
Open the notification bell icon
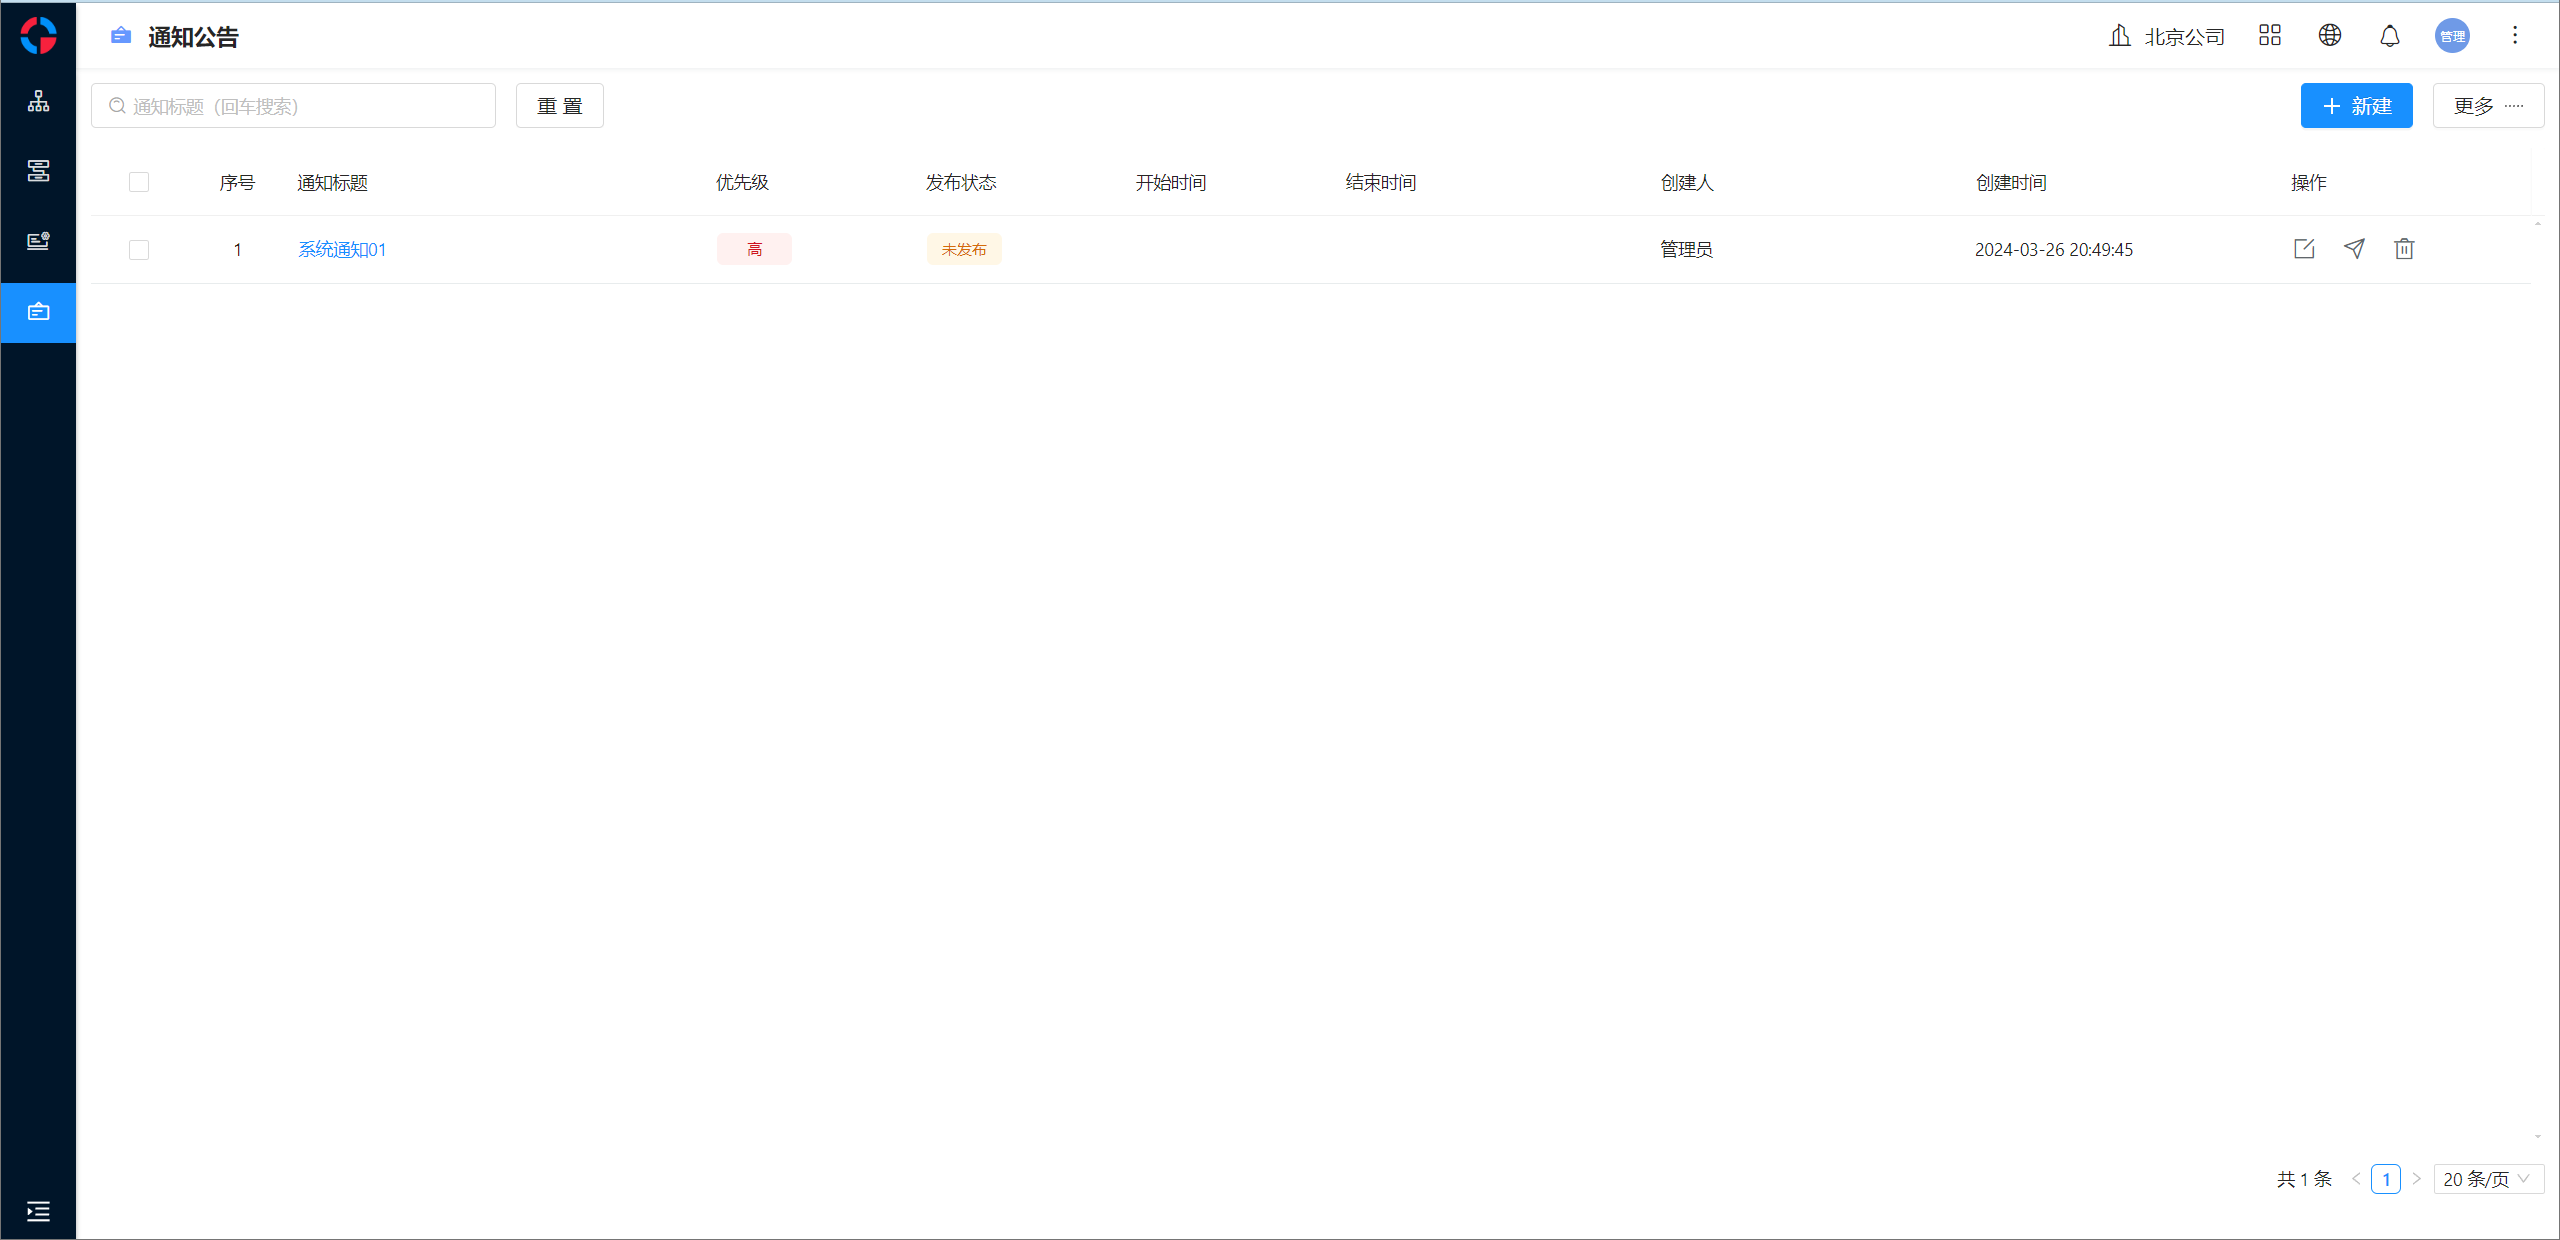[x=2389, y=36]
